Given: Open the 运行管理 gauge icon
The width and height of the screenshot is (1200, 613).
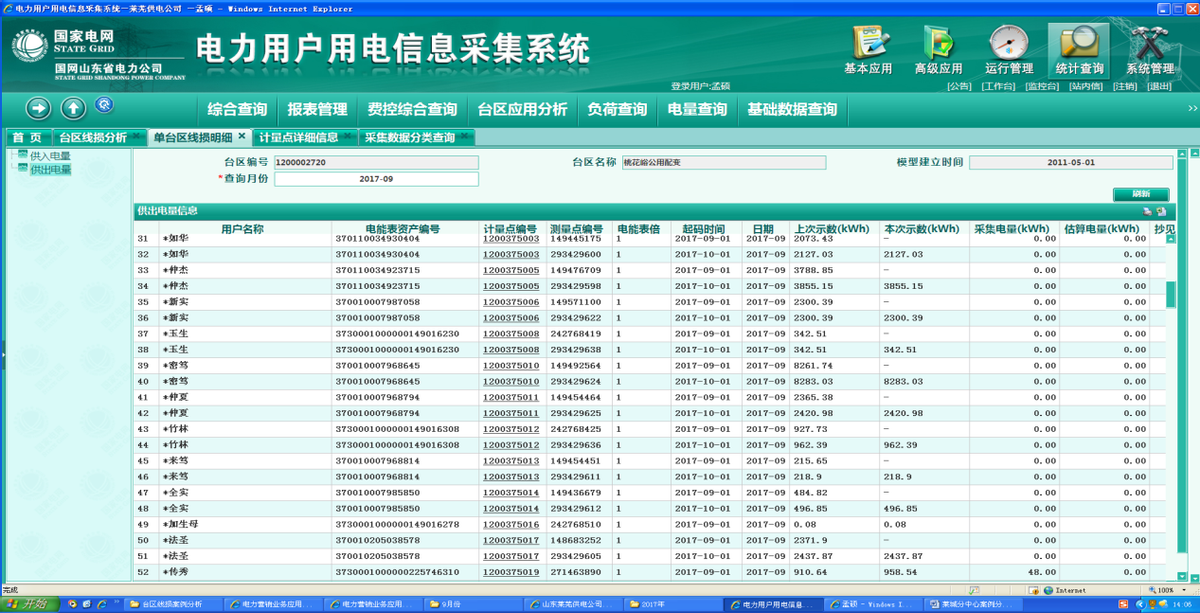Looking at the screenshot, I should (1008, 50).
